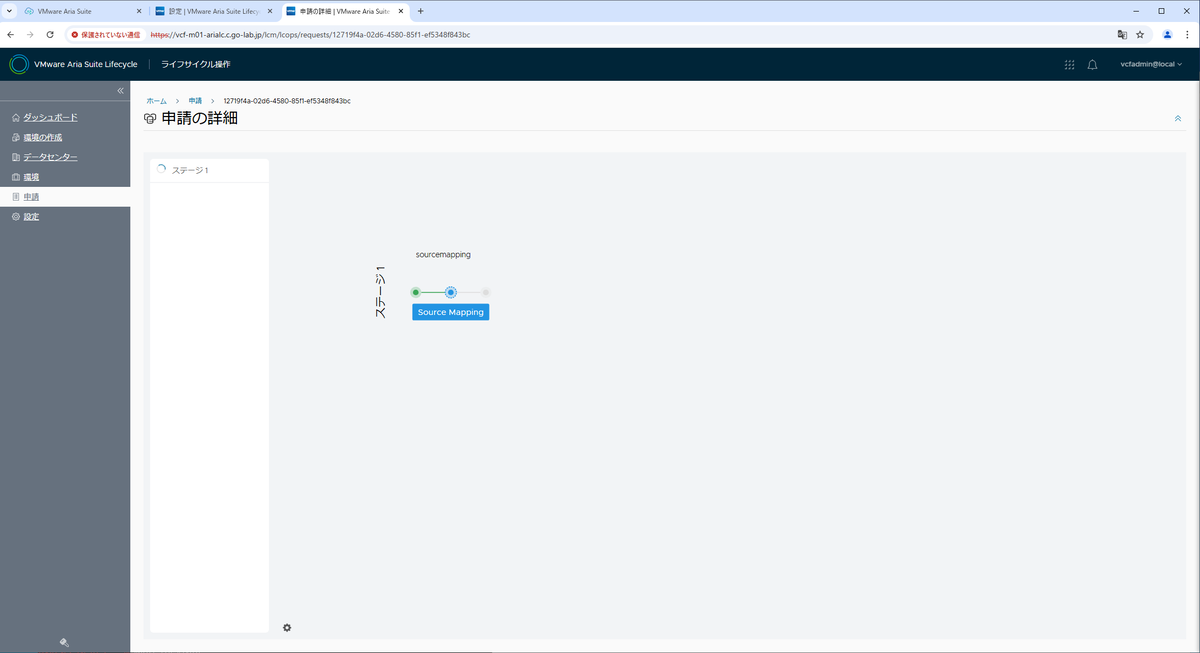Bookmark this page with the star icon
The width and height of the screenshot is (1200, 653).
1140,34
